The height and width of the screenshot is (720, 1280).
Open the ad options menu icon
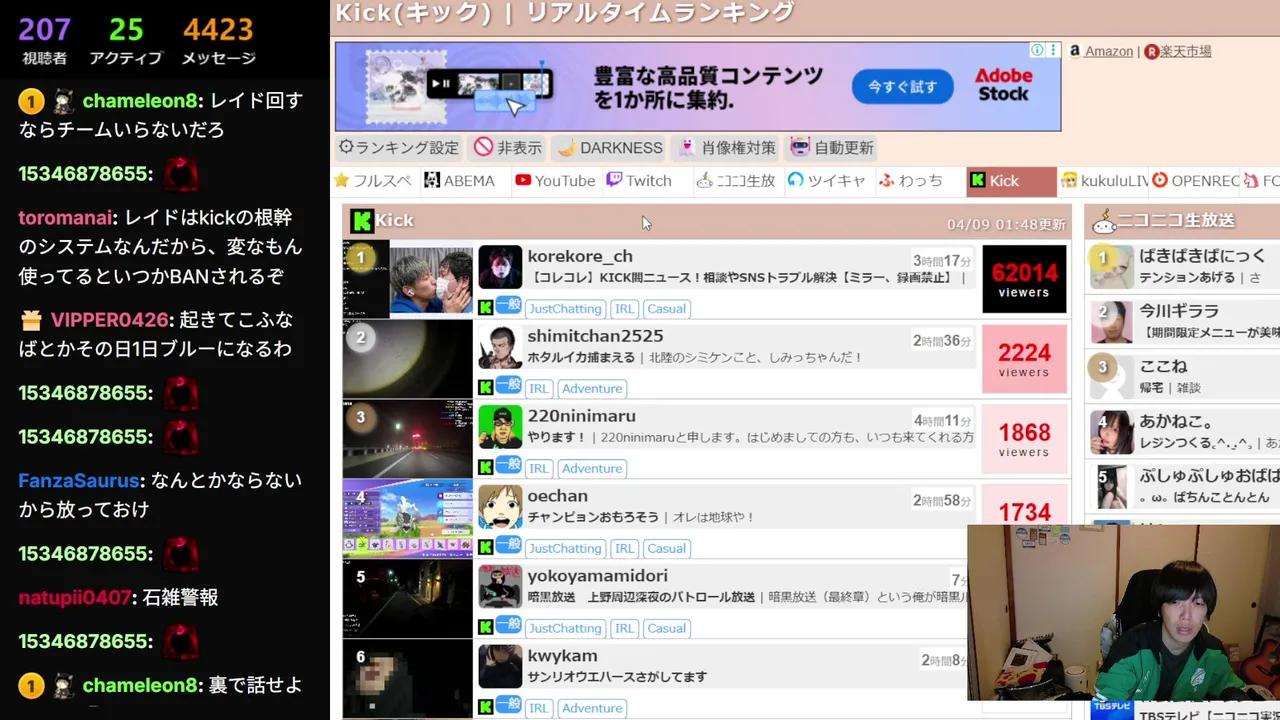[x=1053, y=50]
